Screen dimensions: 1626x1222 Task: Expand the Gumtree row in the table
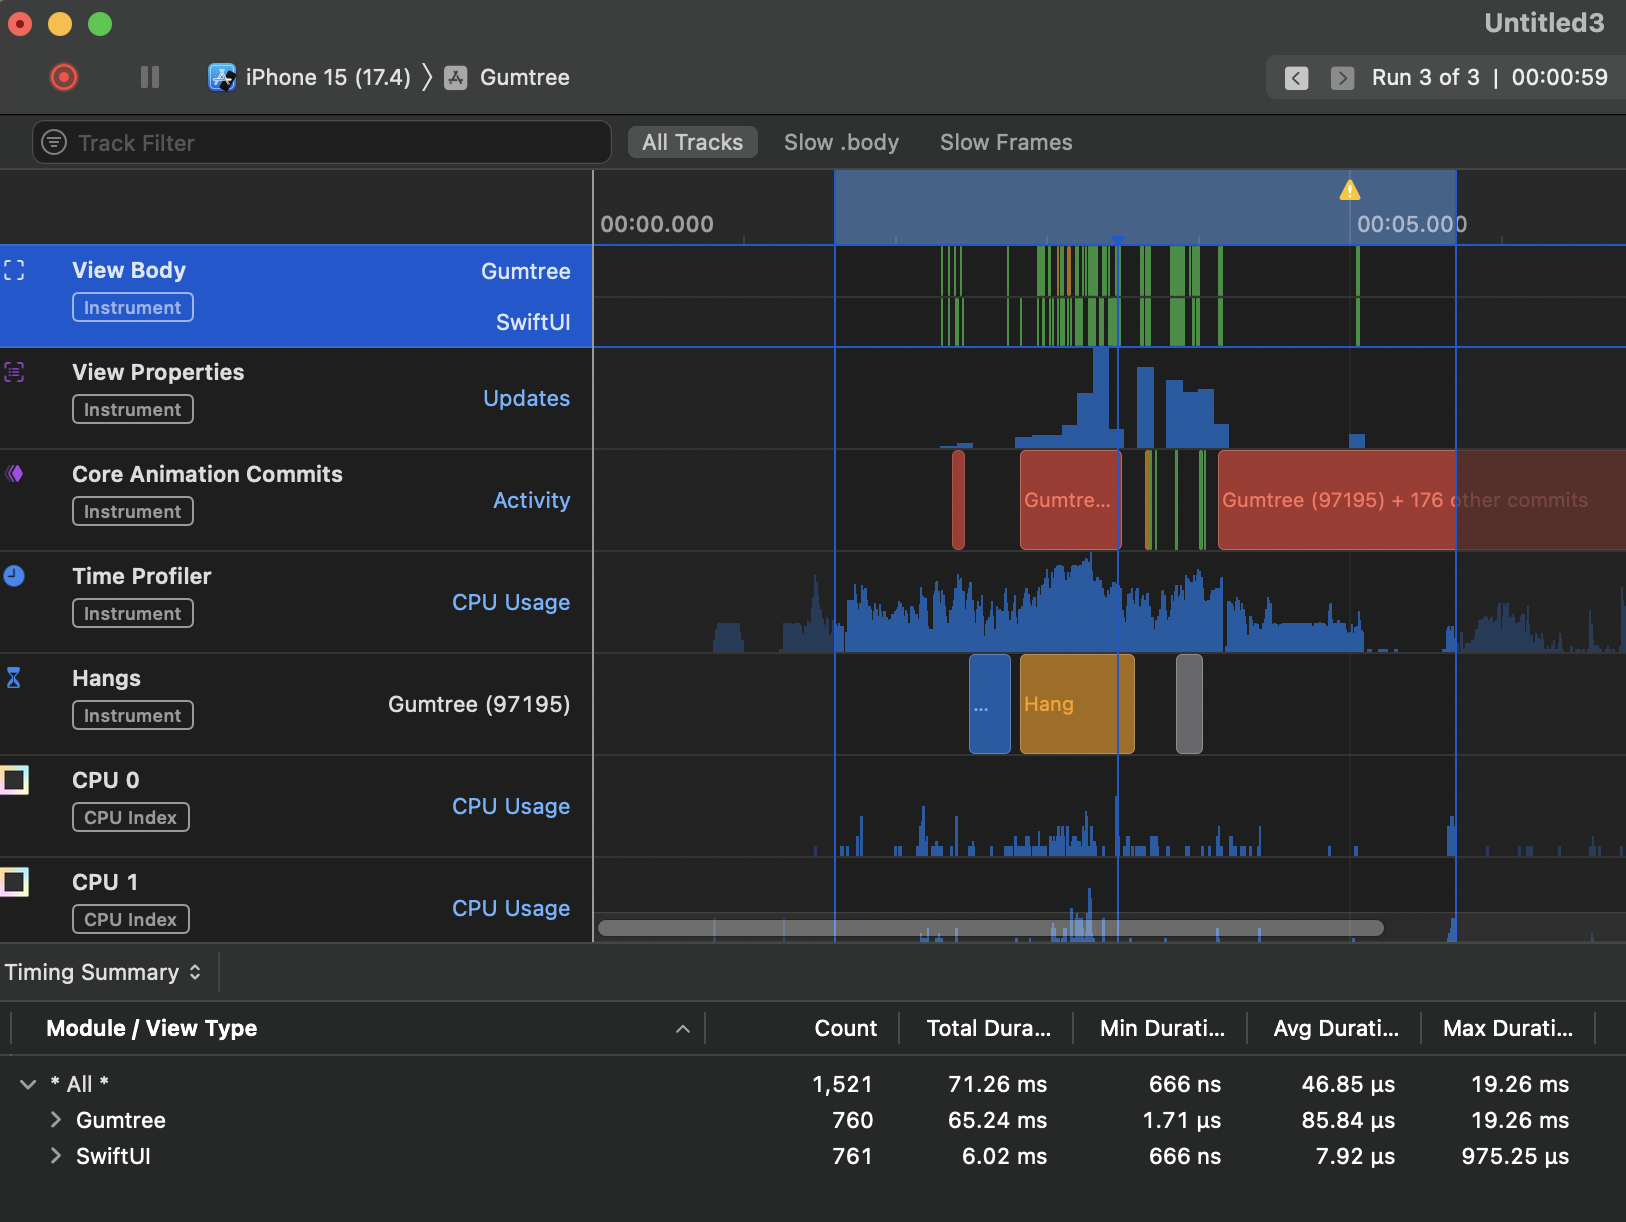[56, 1120]
